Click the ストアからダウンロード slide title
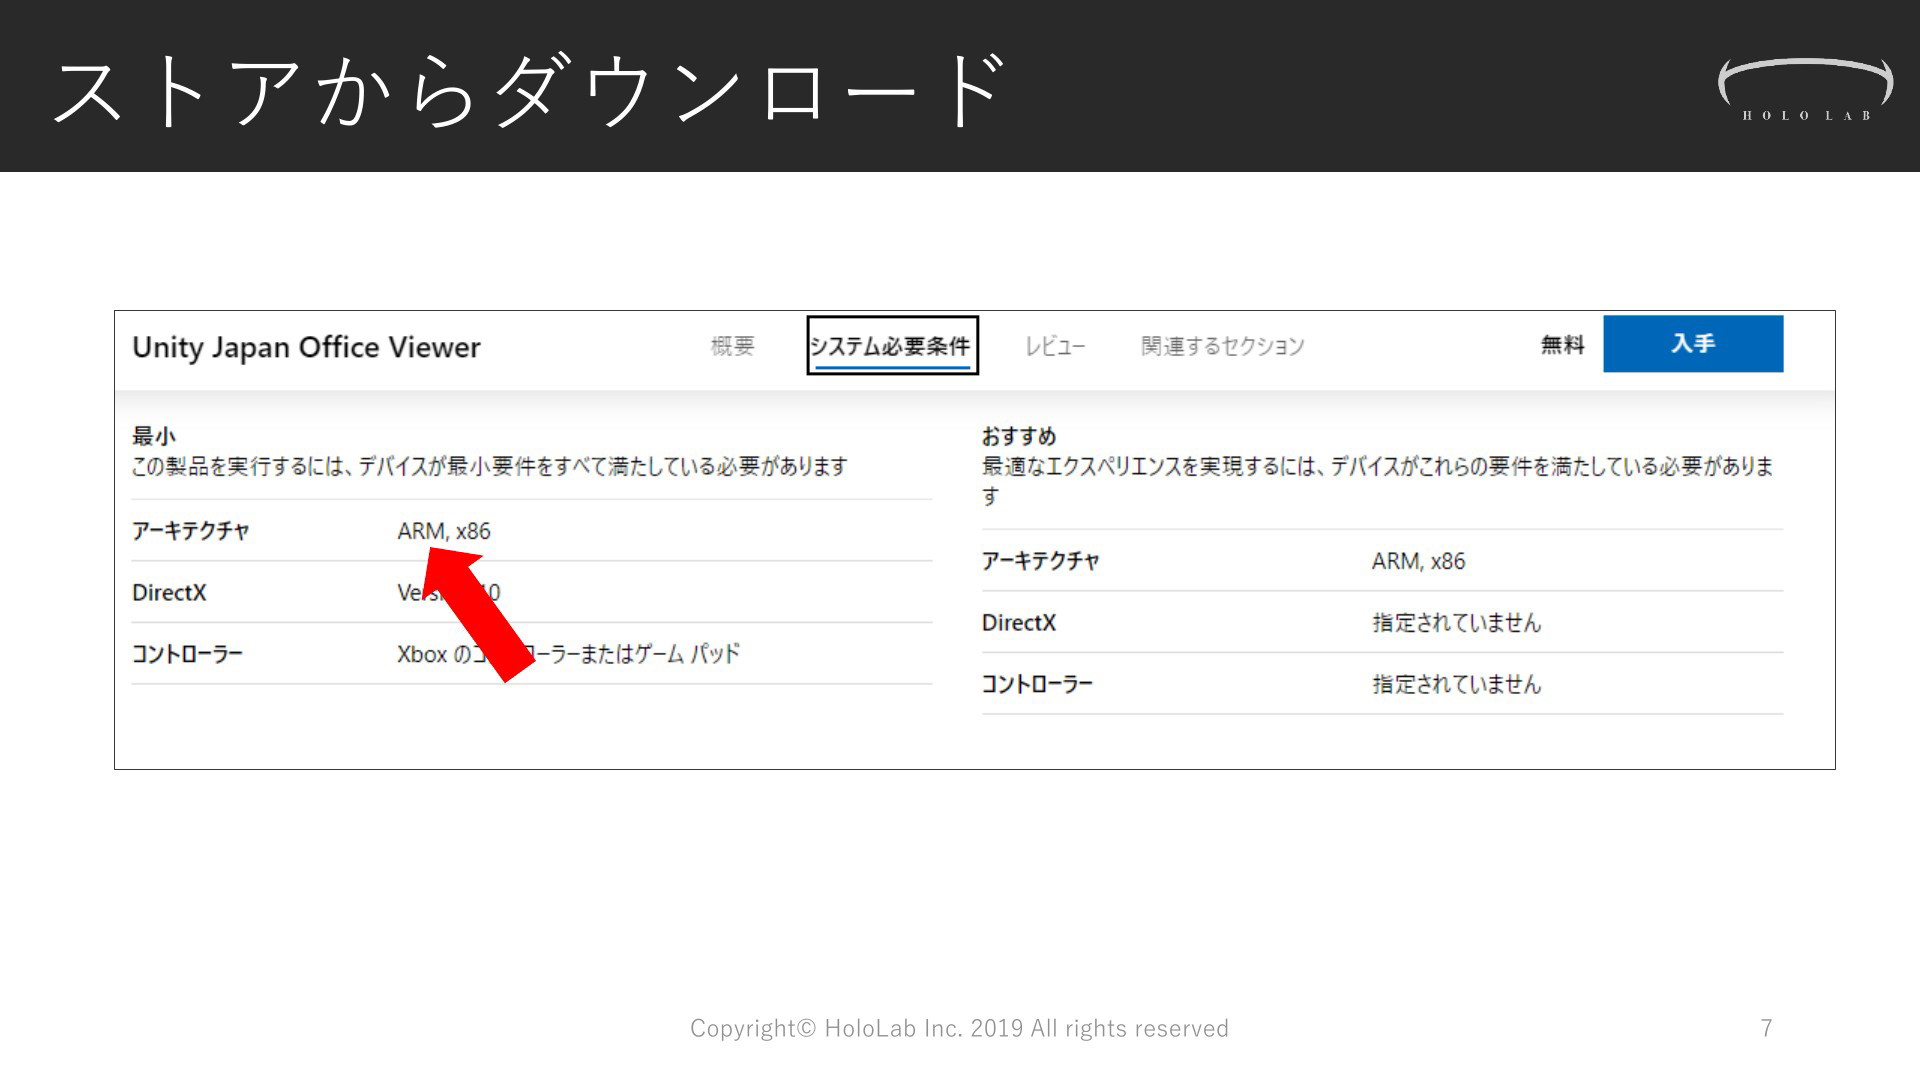The image size is (1920, 1080). tap(530, 90)
